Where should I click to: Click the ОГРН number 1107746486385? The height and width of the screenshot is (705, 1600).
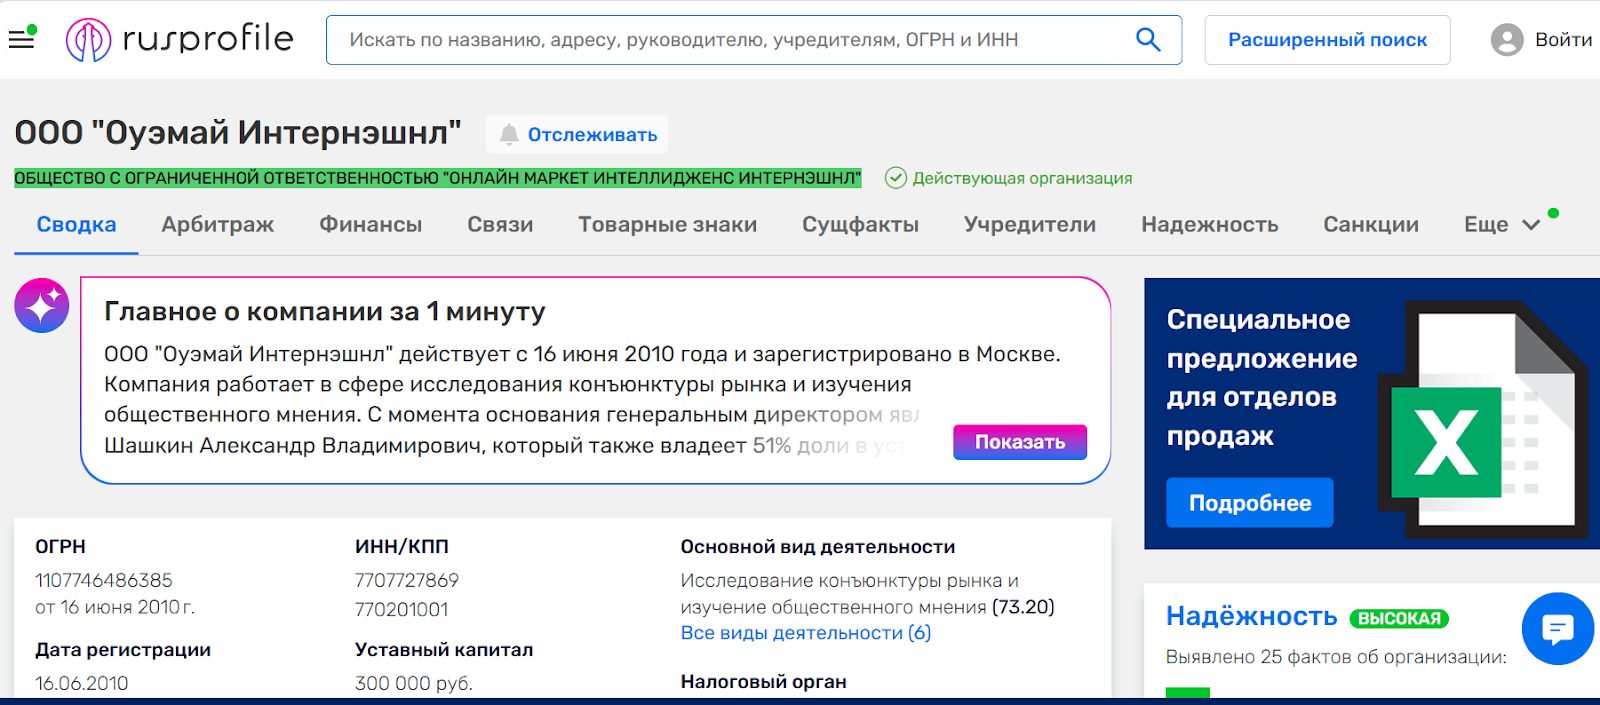point(104,580)
